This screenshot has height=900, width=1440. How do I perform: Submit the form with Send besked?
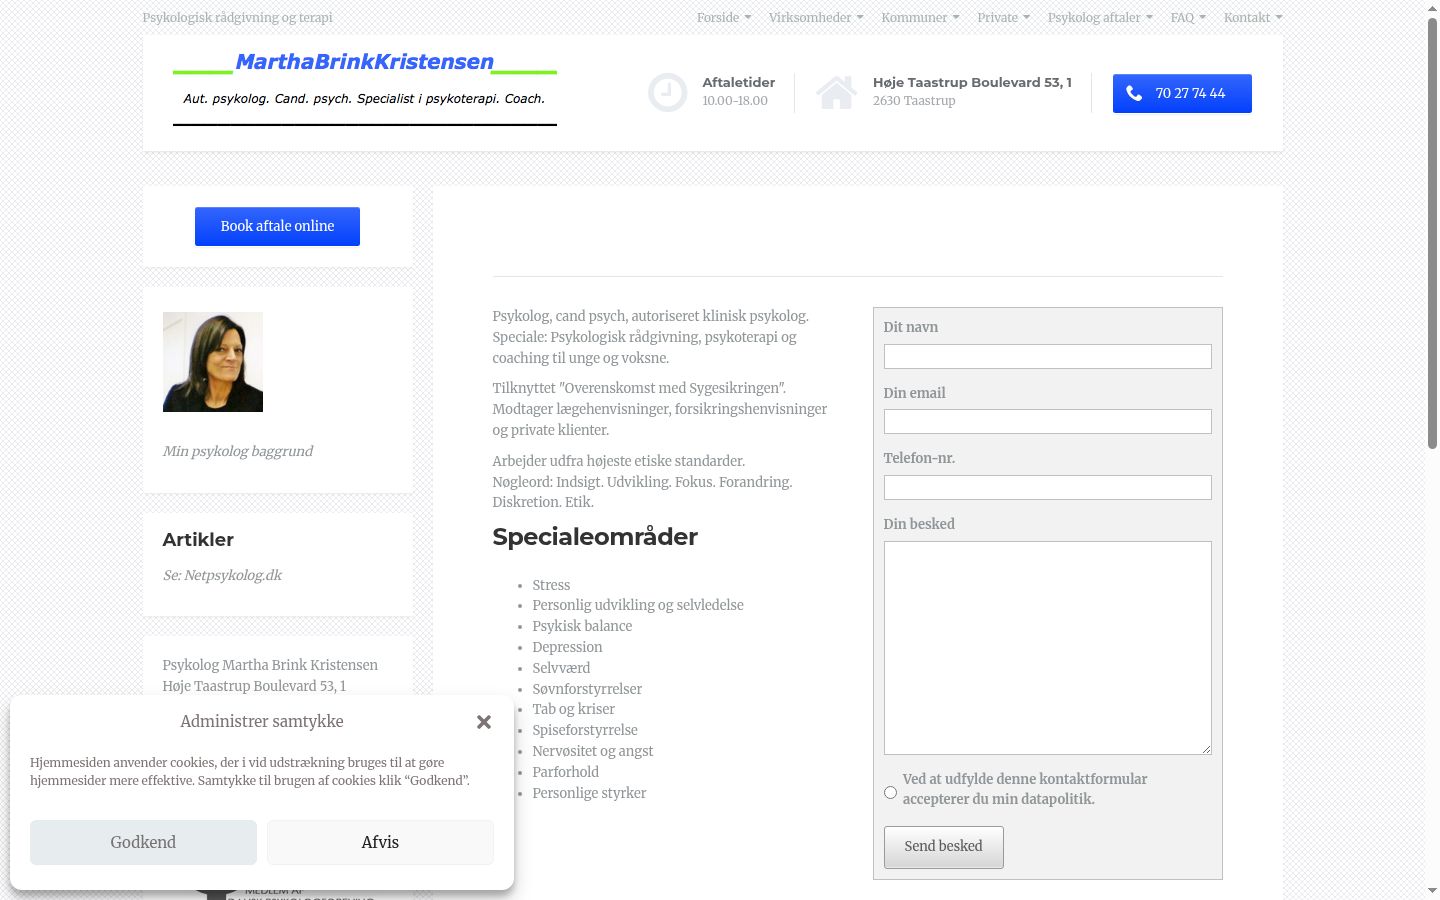(x=943, y=847)
